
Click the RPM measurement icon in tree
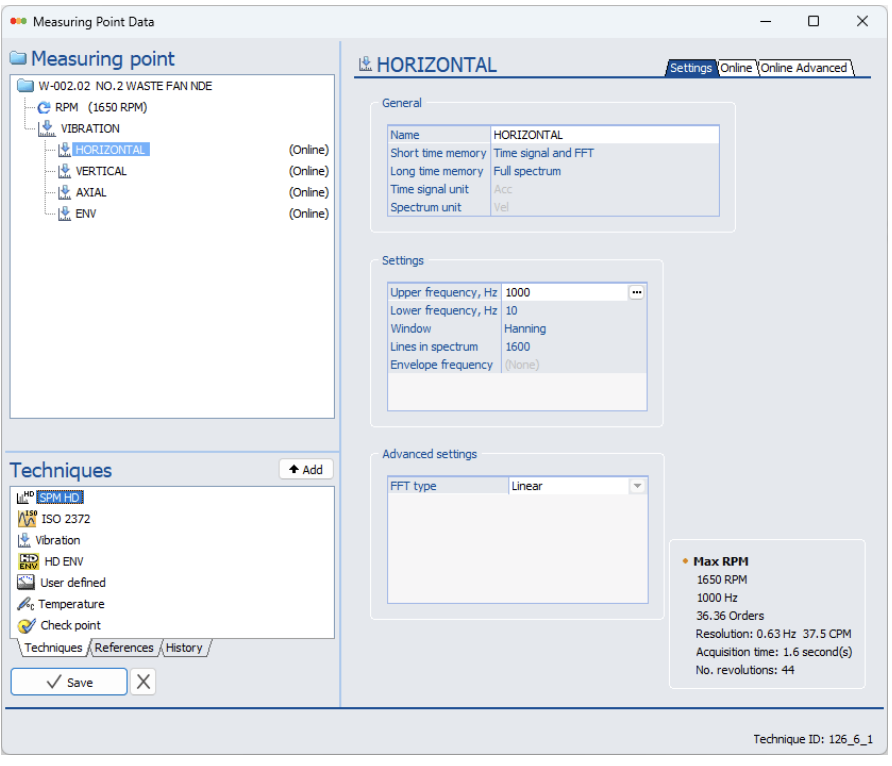click(x=43, y=107)
